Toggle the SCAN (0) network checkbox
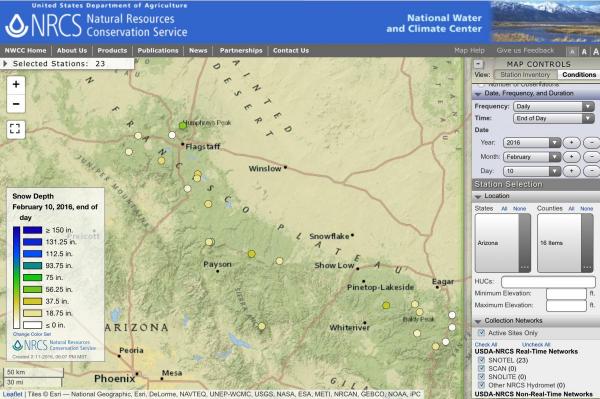Screen dimensions: 600x399 pyautogui.click(x=481, y=368)
